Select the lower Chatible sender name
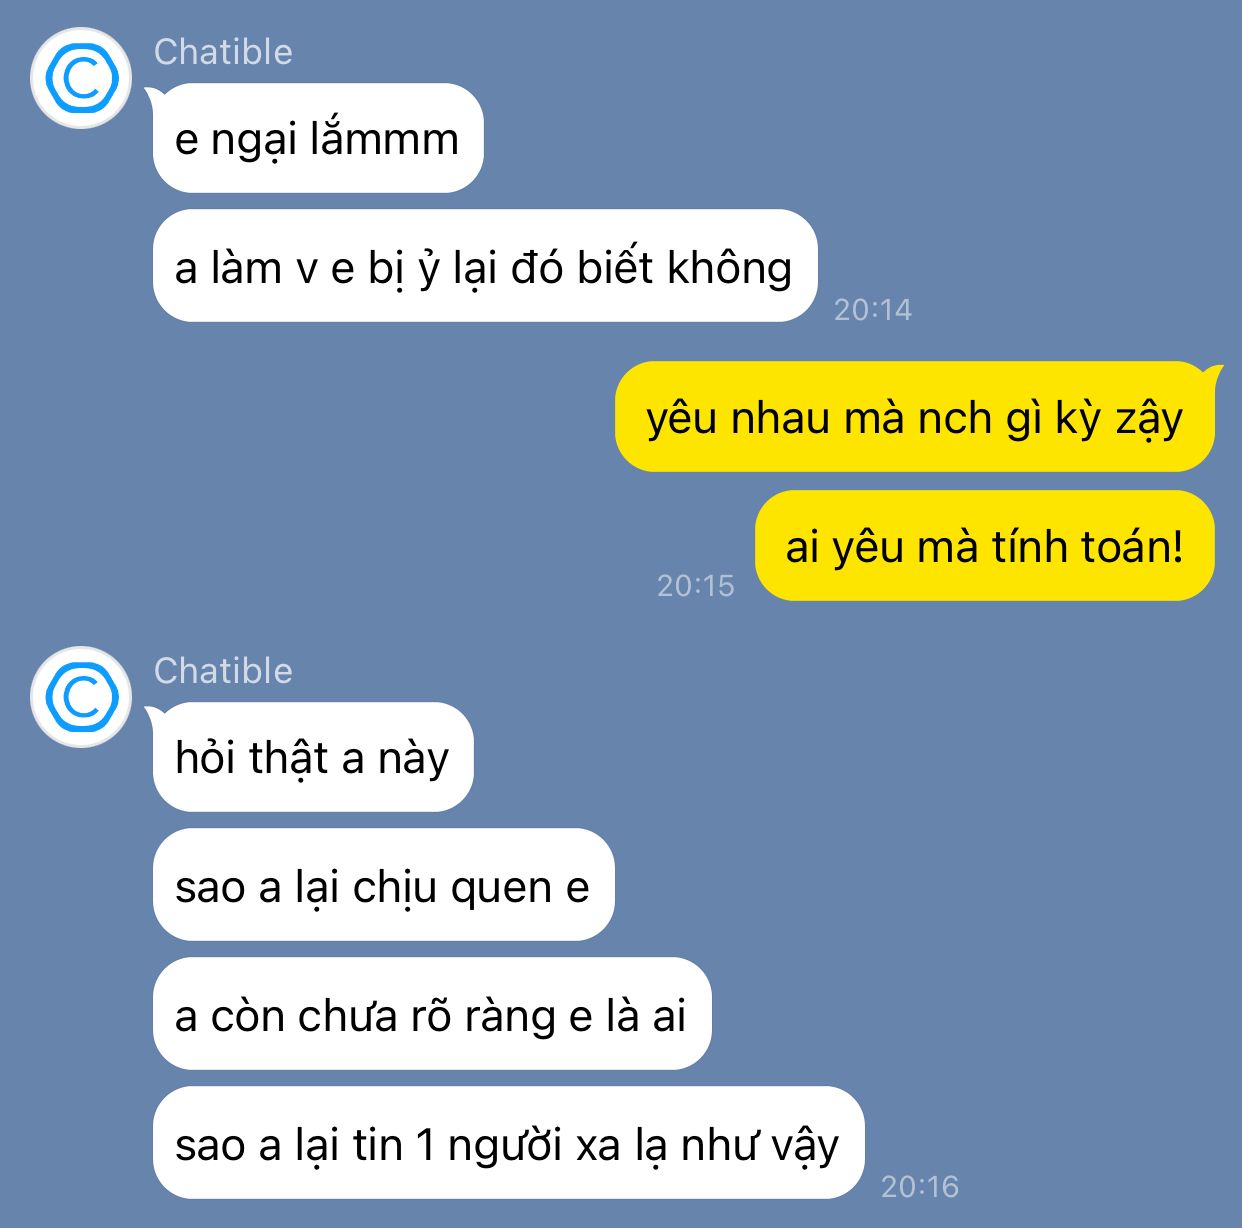This screenshot has height=1228, width=1242. (223, 671)
